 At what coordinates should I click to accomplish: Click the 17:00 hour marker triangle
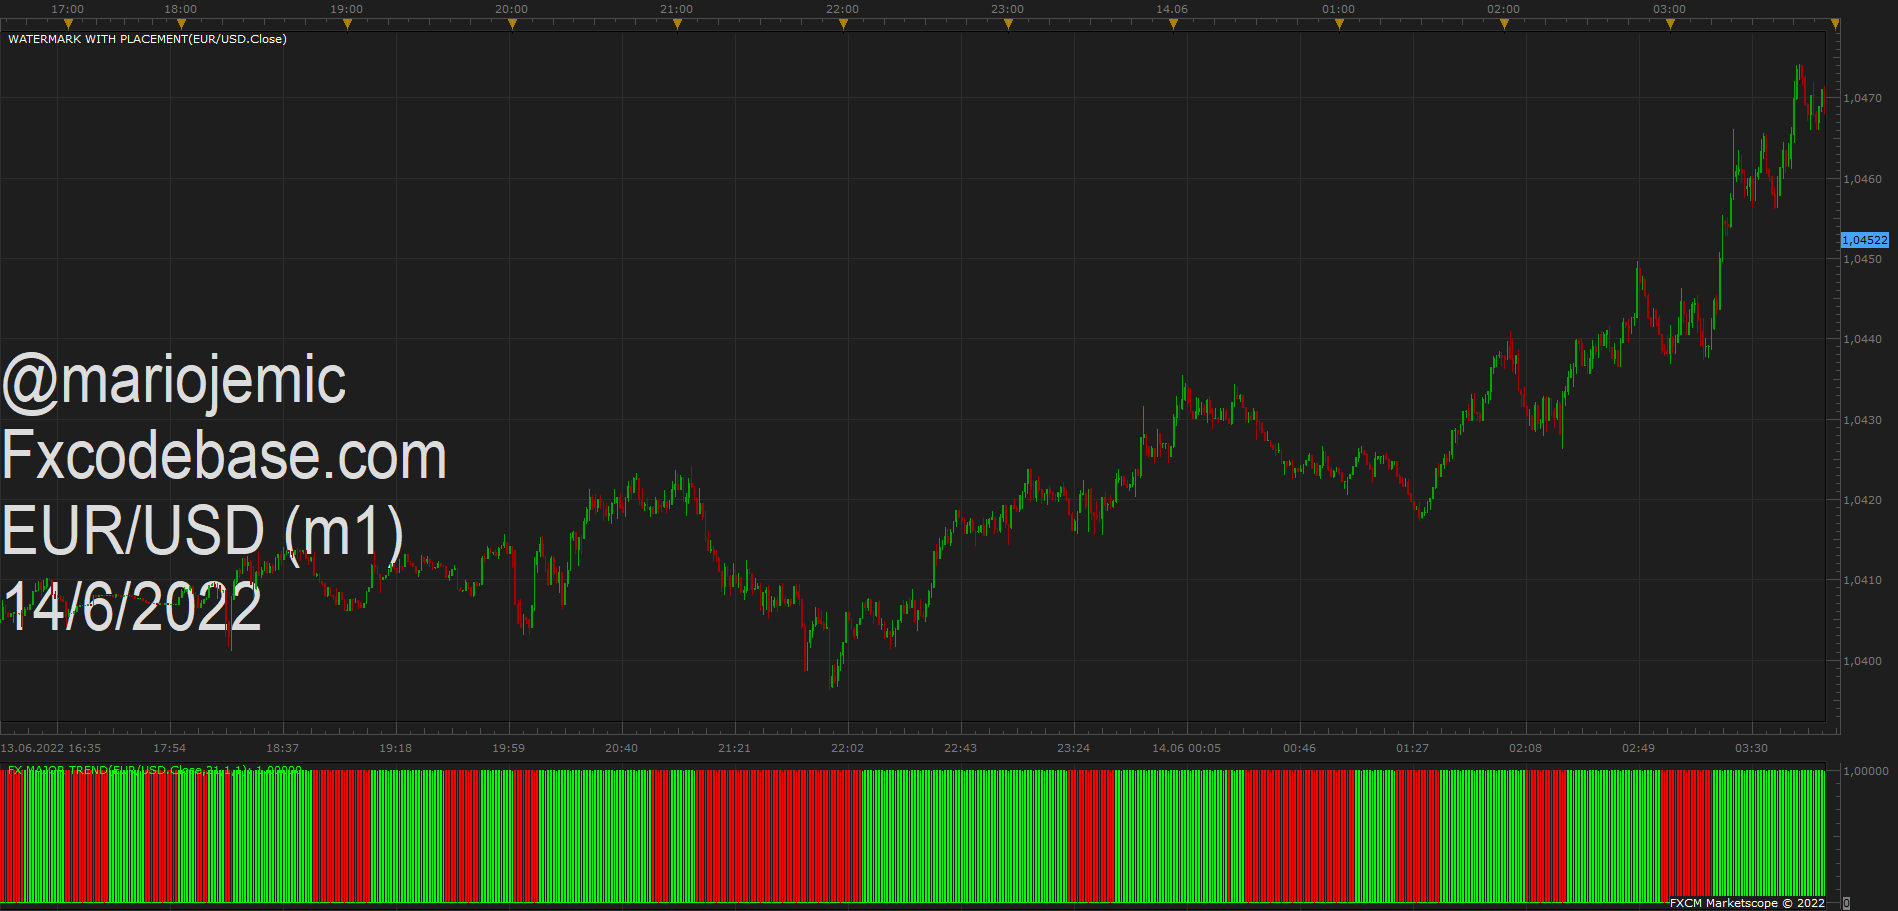pos(68,24)
